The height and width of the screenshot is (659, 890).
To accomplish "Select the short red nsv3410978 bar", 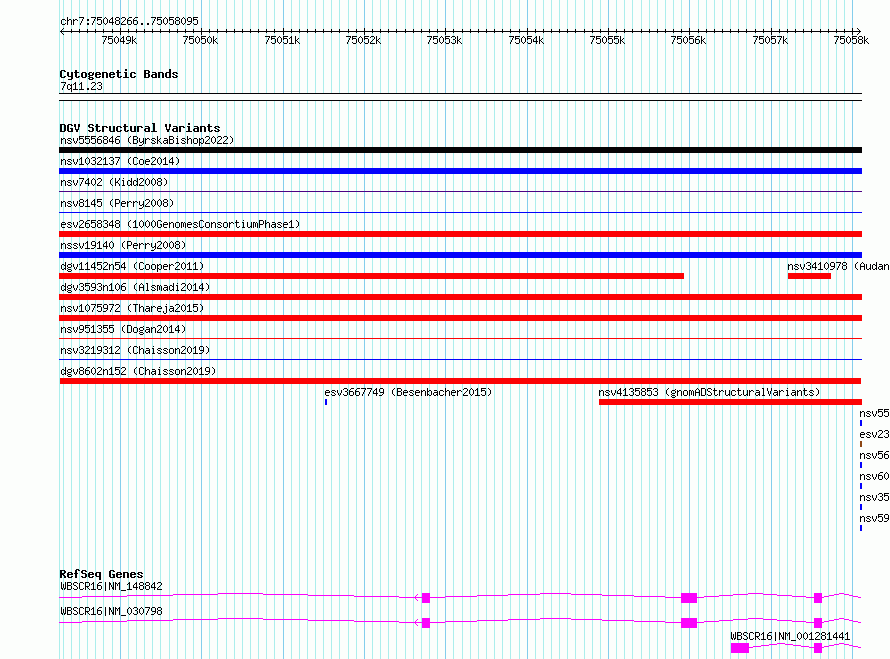I will pyautogui.click(x=809, y=276).
